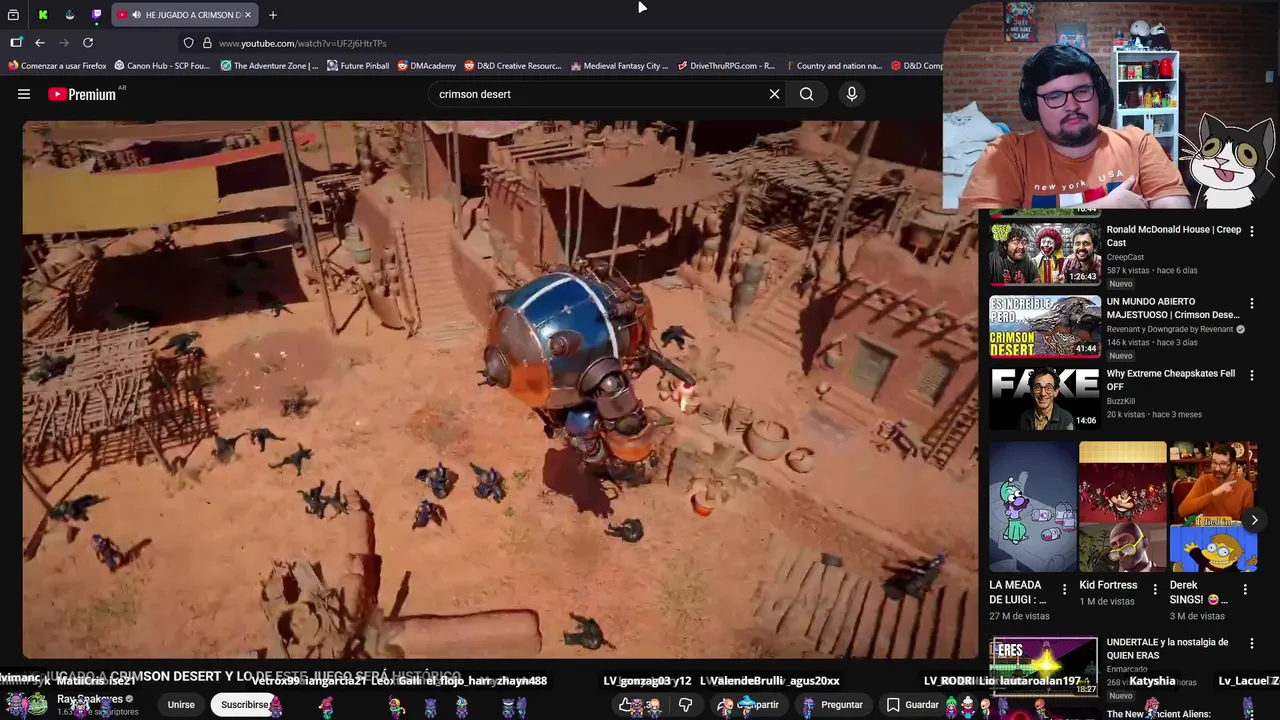Viewport: 1280px width, 720px height.
Task: Open Medieval Fantasy City bookmark
Action: [619, 66]
